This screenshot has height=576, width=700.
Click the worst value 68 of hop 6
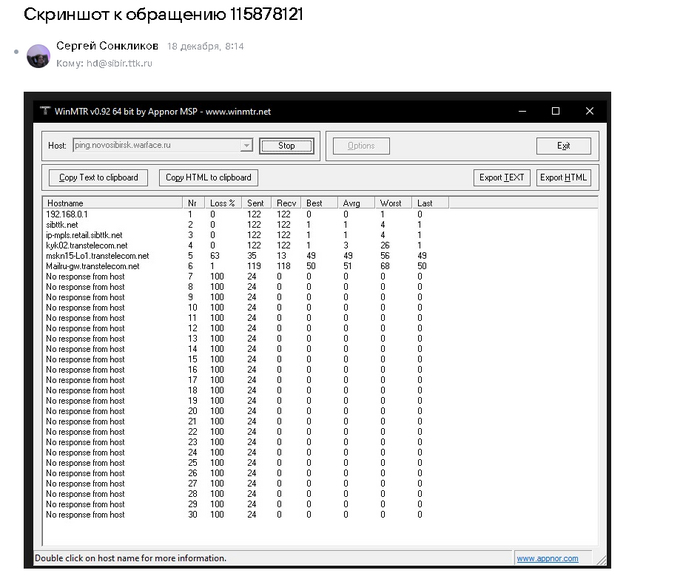click(385, 266)
